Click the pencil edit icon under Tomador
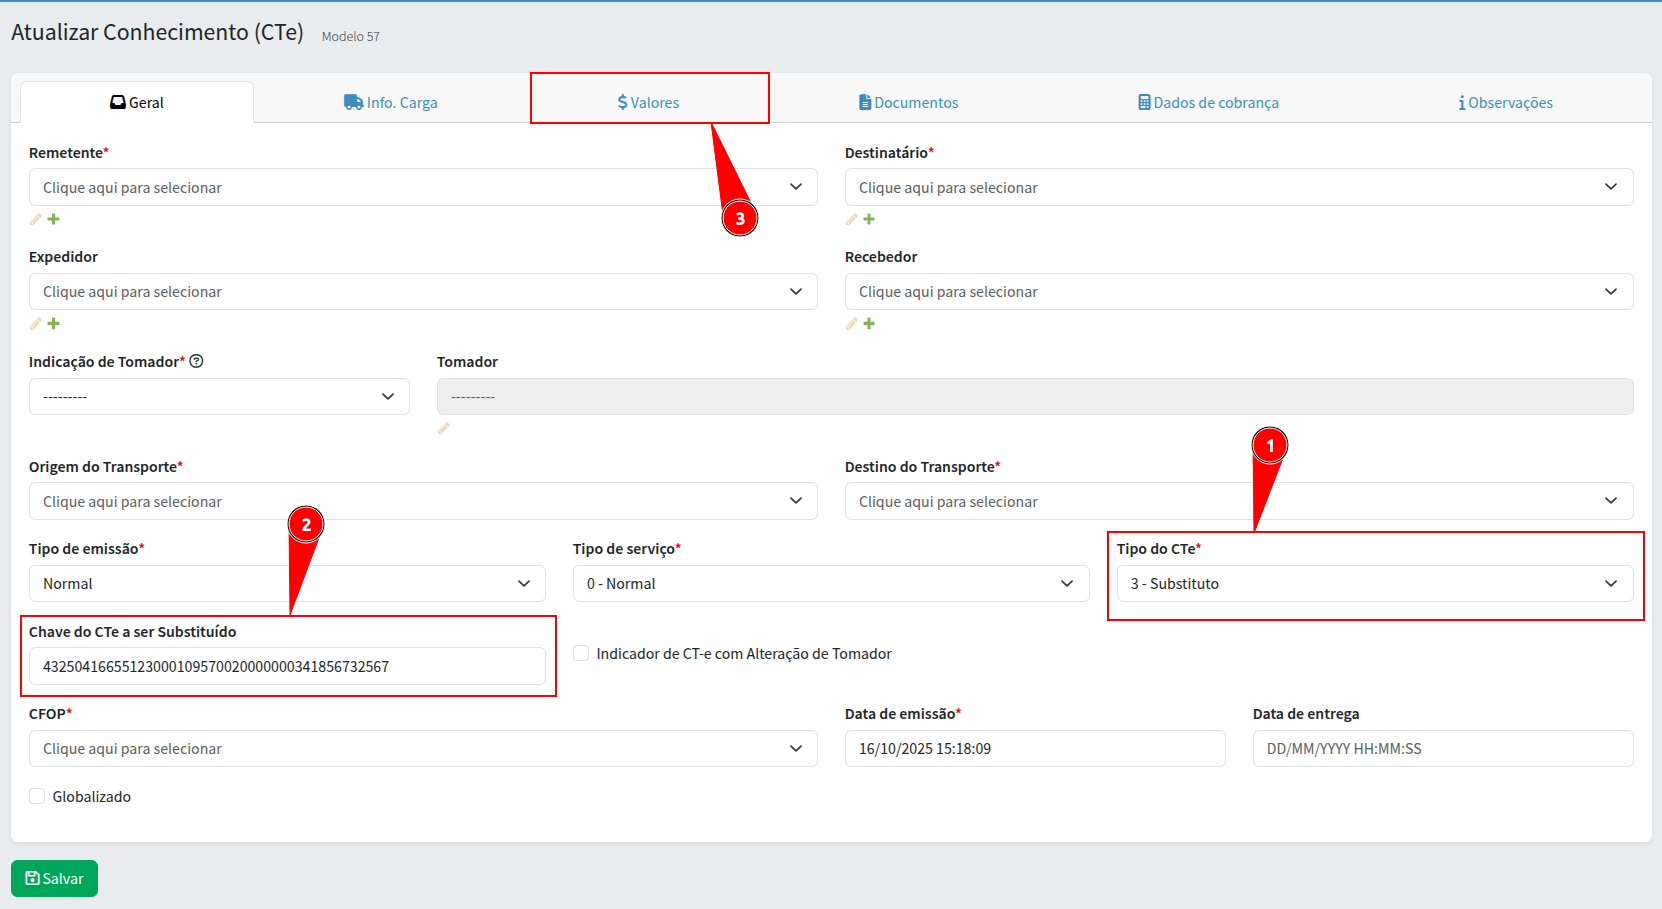1662x909 pixels. click(x=444, y=428)
